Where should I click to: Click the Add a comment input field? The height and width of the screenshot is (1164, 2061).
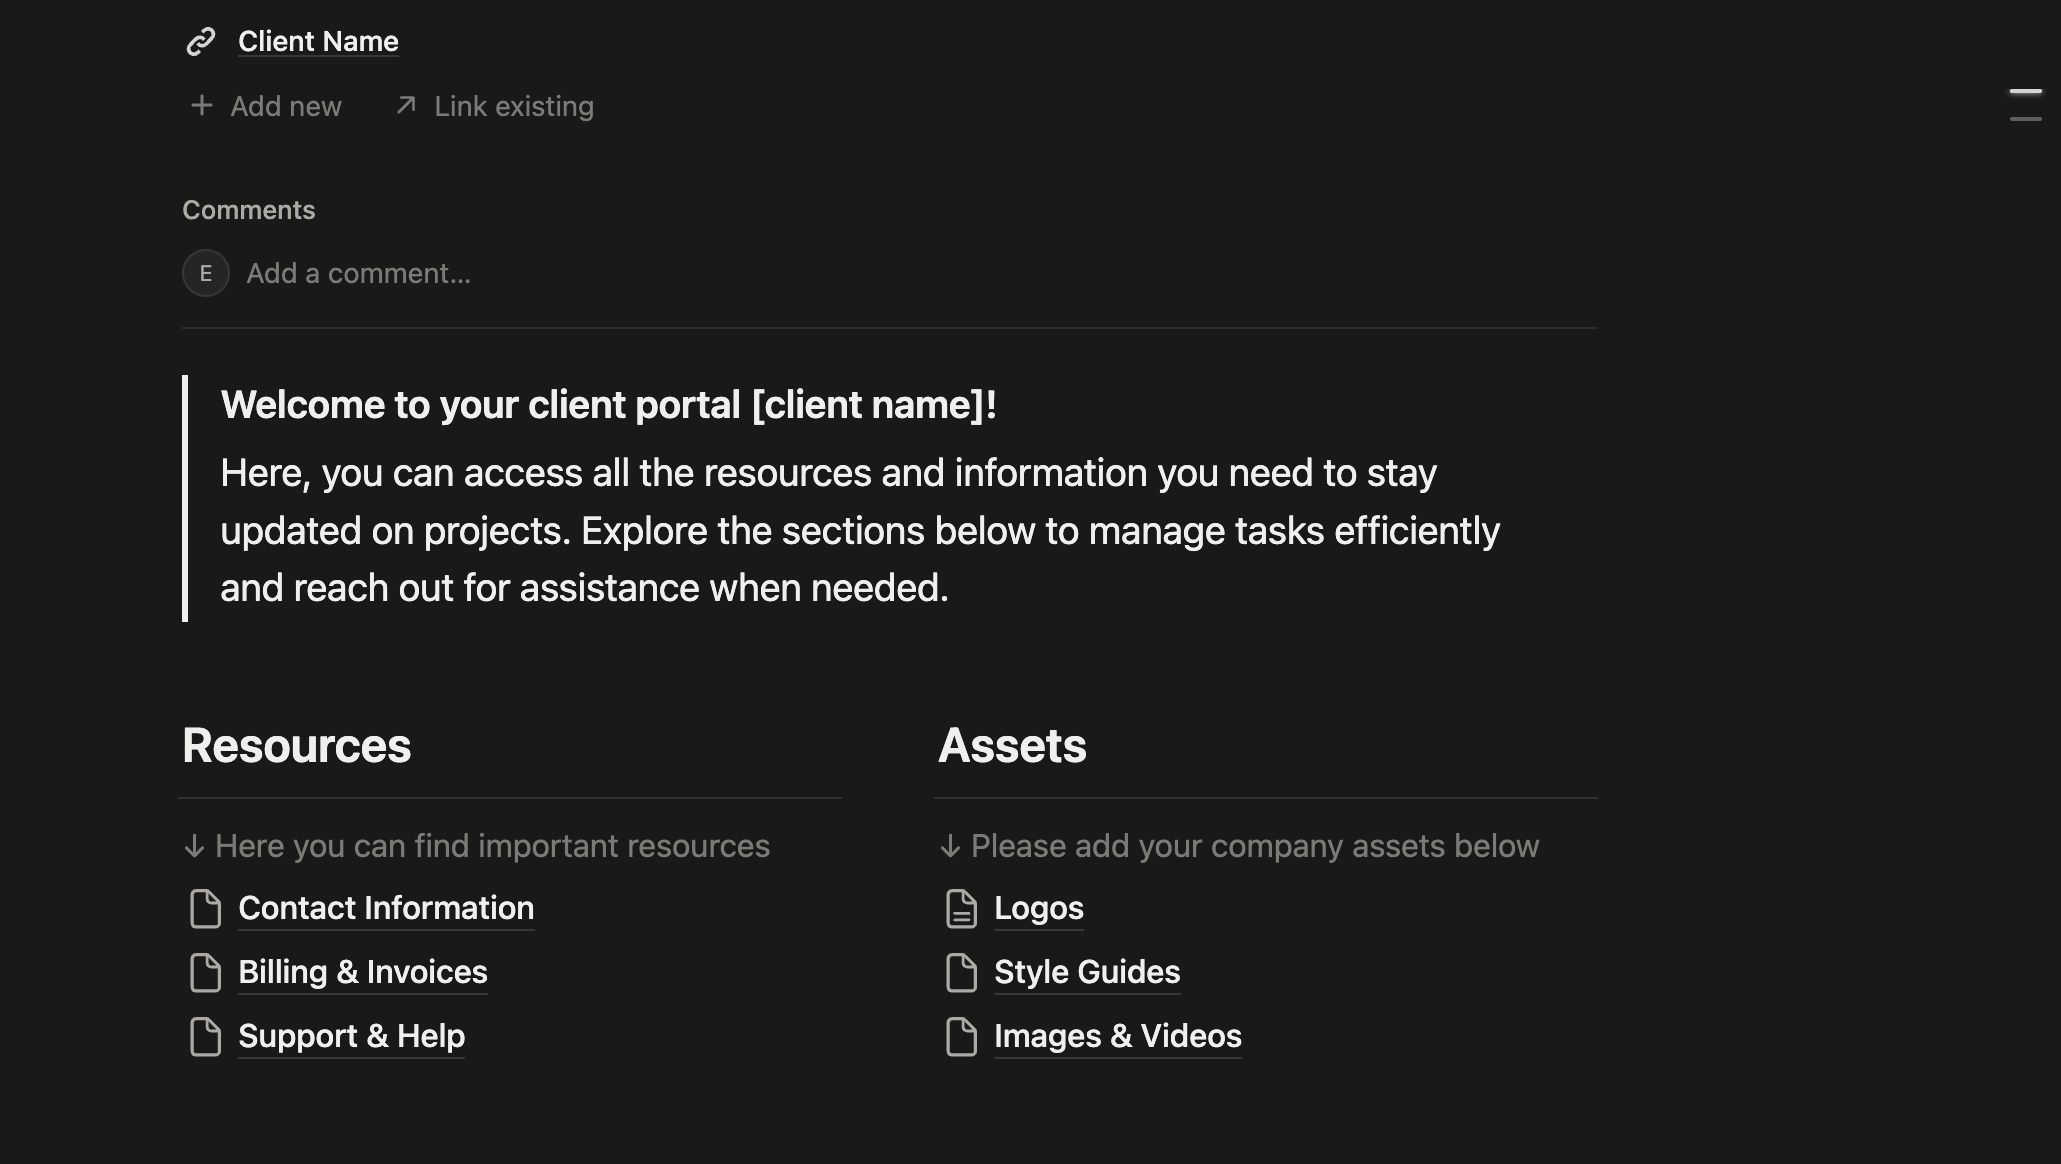click(359, 272)
